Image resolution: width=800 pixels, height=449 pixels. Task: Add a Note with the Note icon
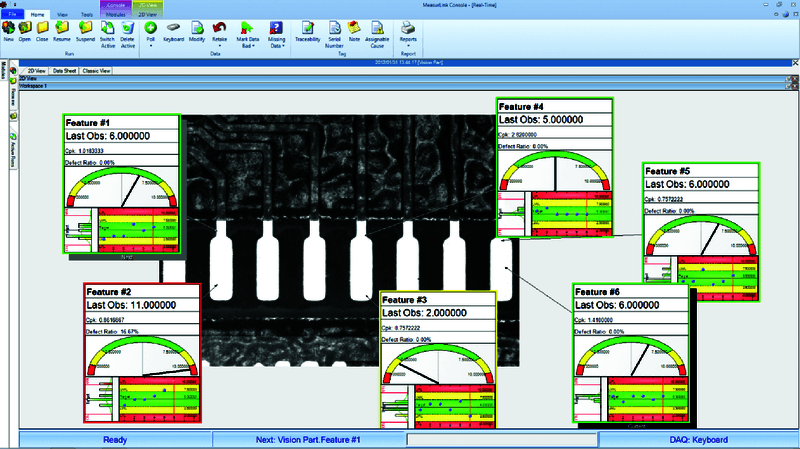[x=354, y=28]
